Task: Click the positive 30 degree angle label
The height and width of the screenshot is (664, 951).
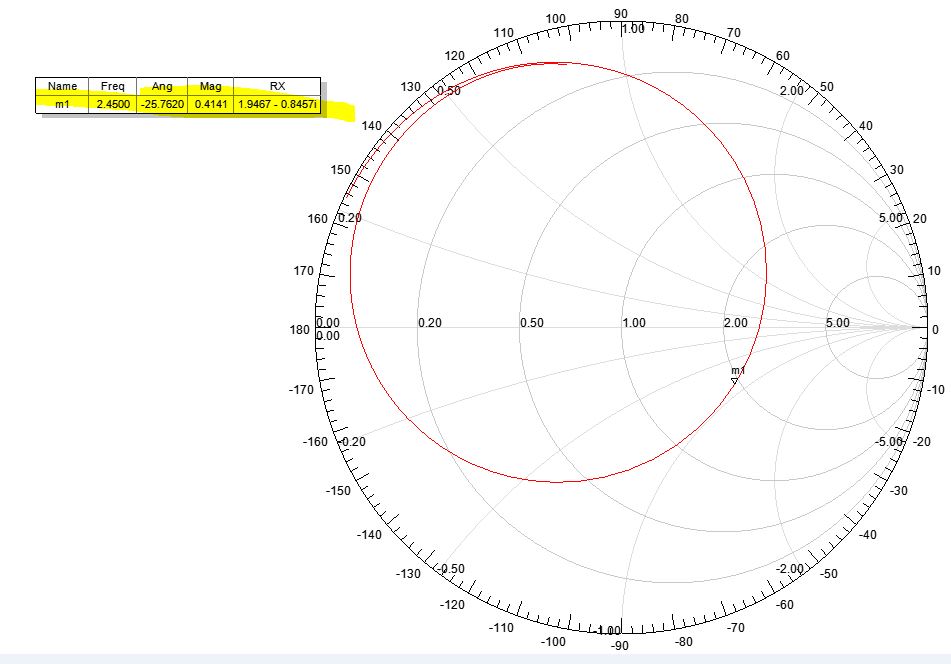Action: click(x=896, y=170)
